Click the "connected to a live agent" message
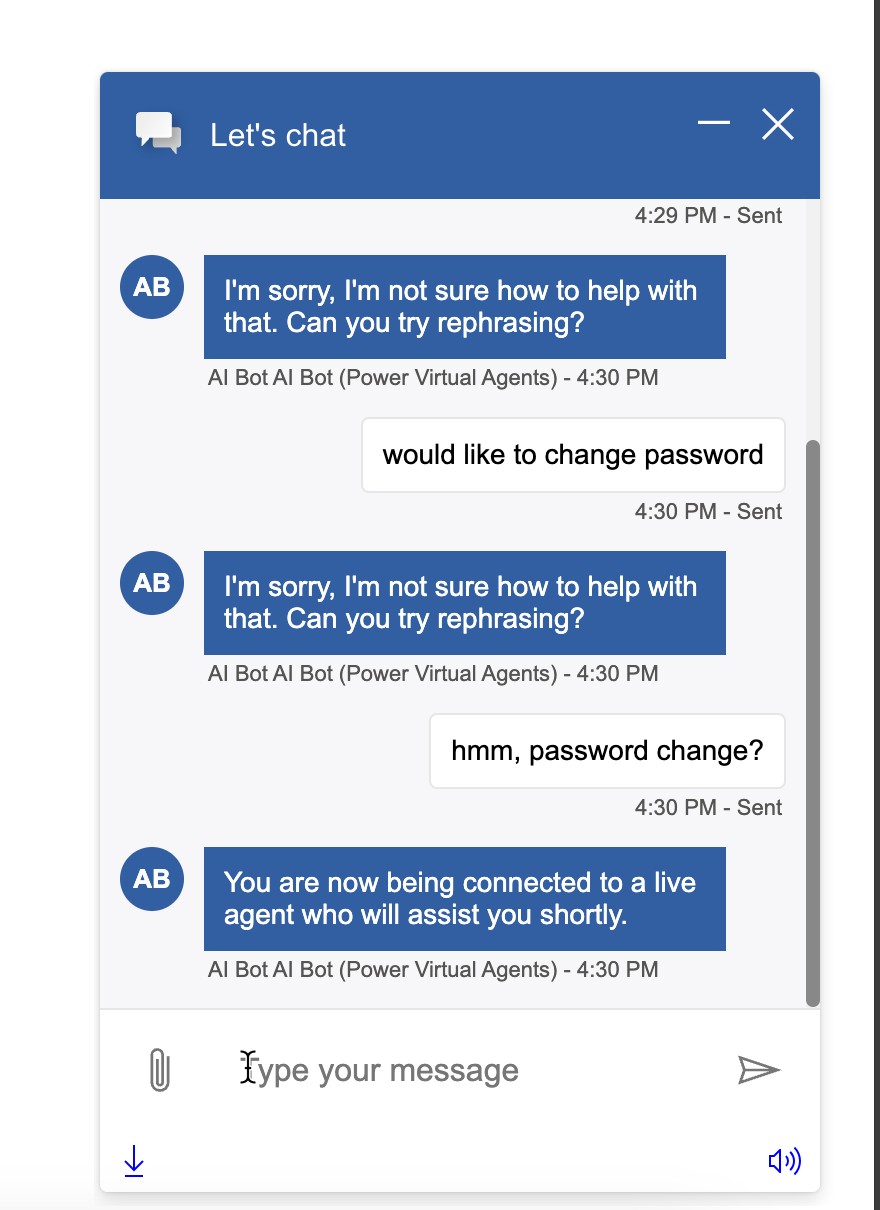This screenshot has width=880, height=1210. coord(464,898)
